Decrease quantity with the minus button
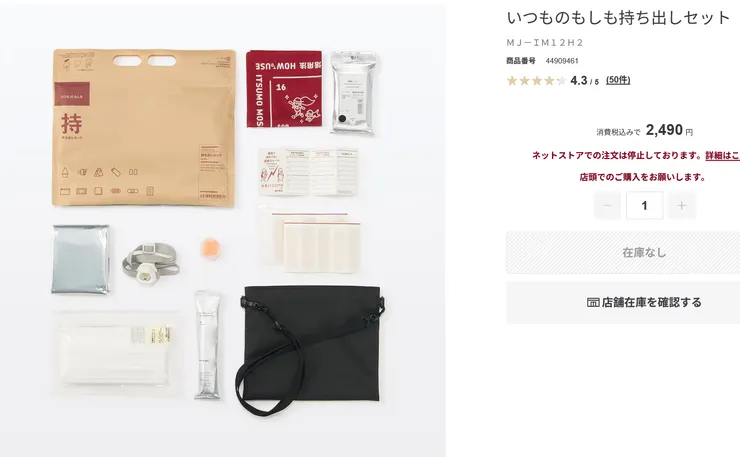This screenshot has width=740, height=457. tap(607, 205)
